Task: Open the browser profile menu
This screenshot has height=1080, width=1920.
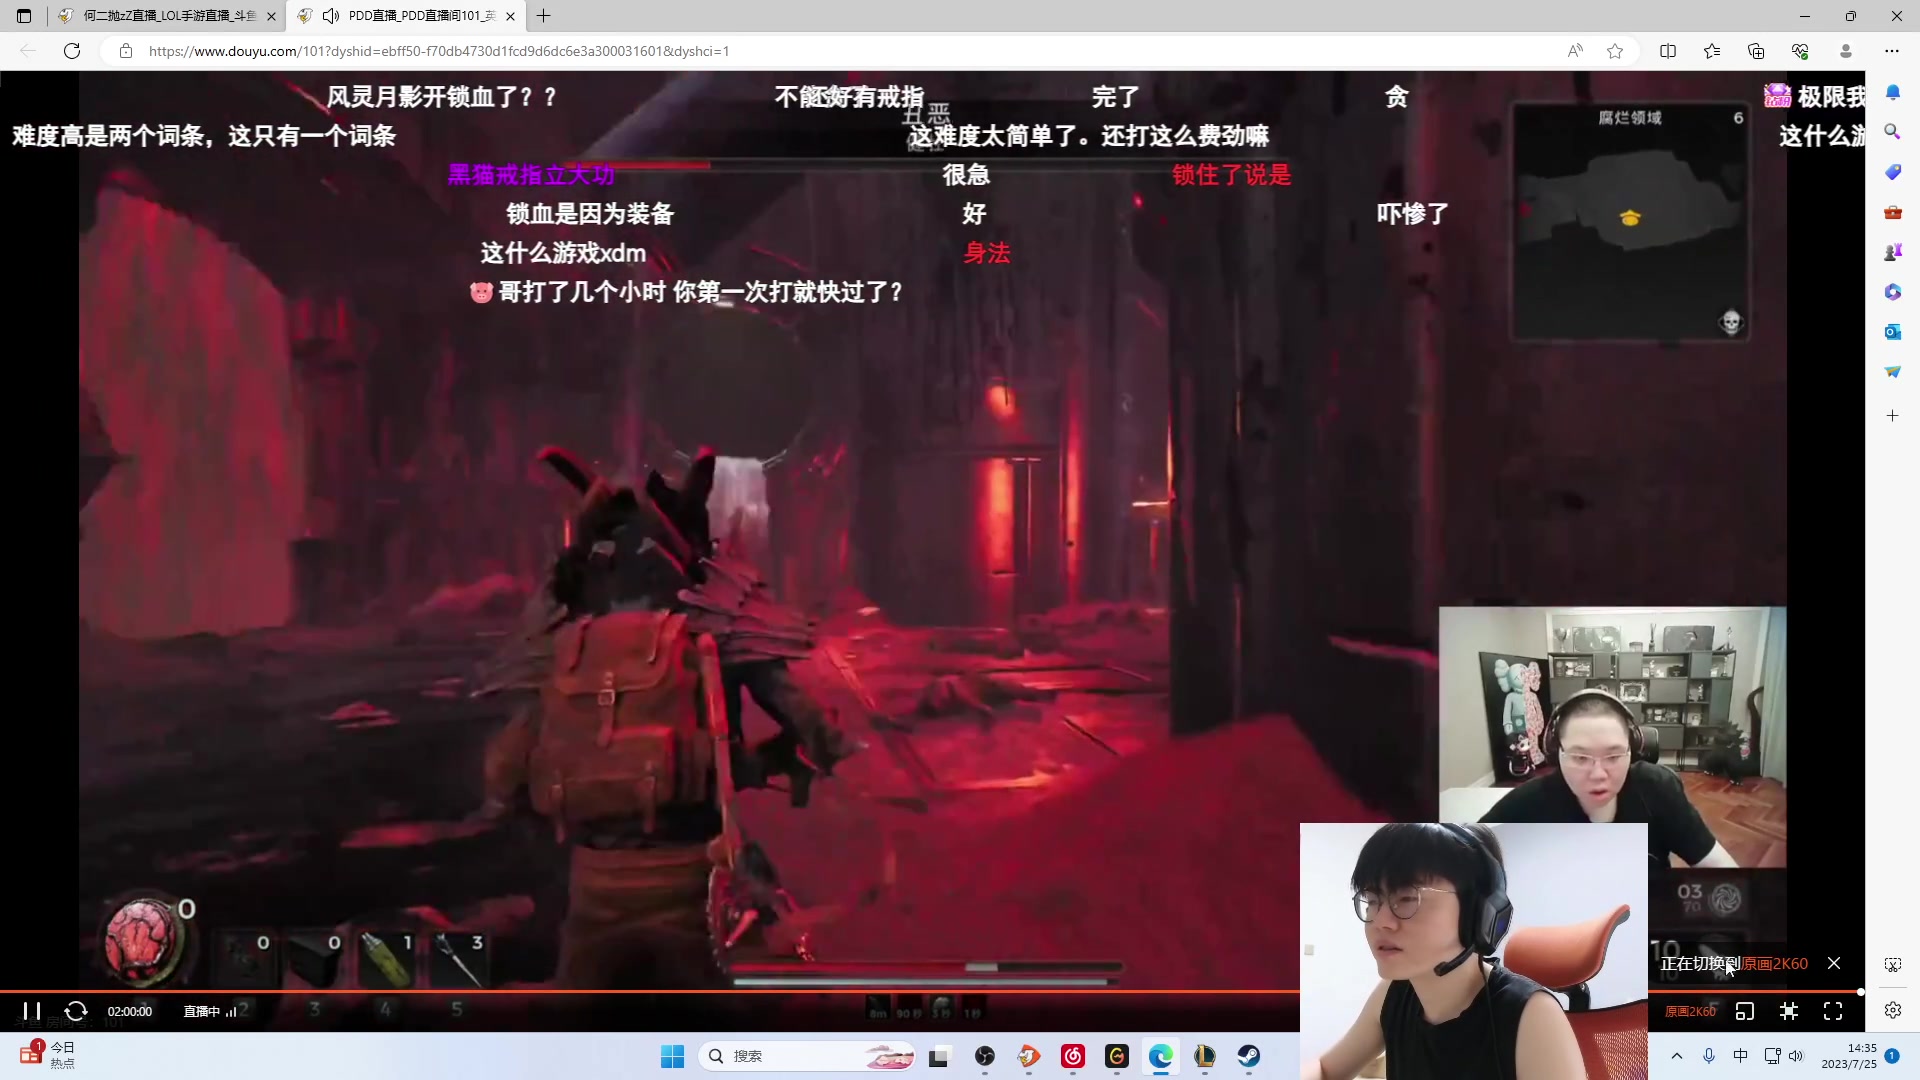Action: (1846, 51)
